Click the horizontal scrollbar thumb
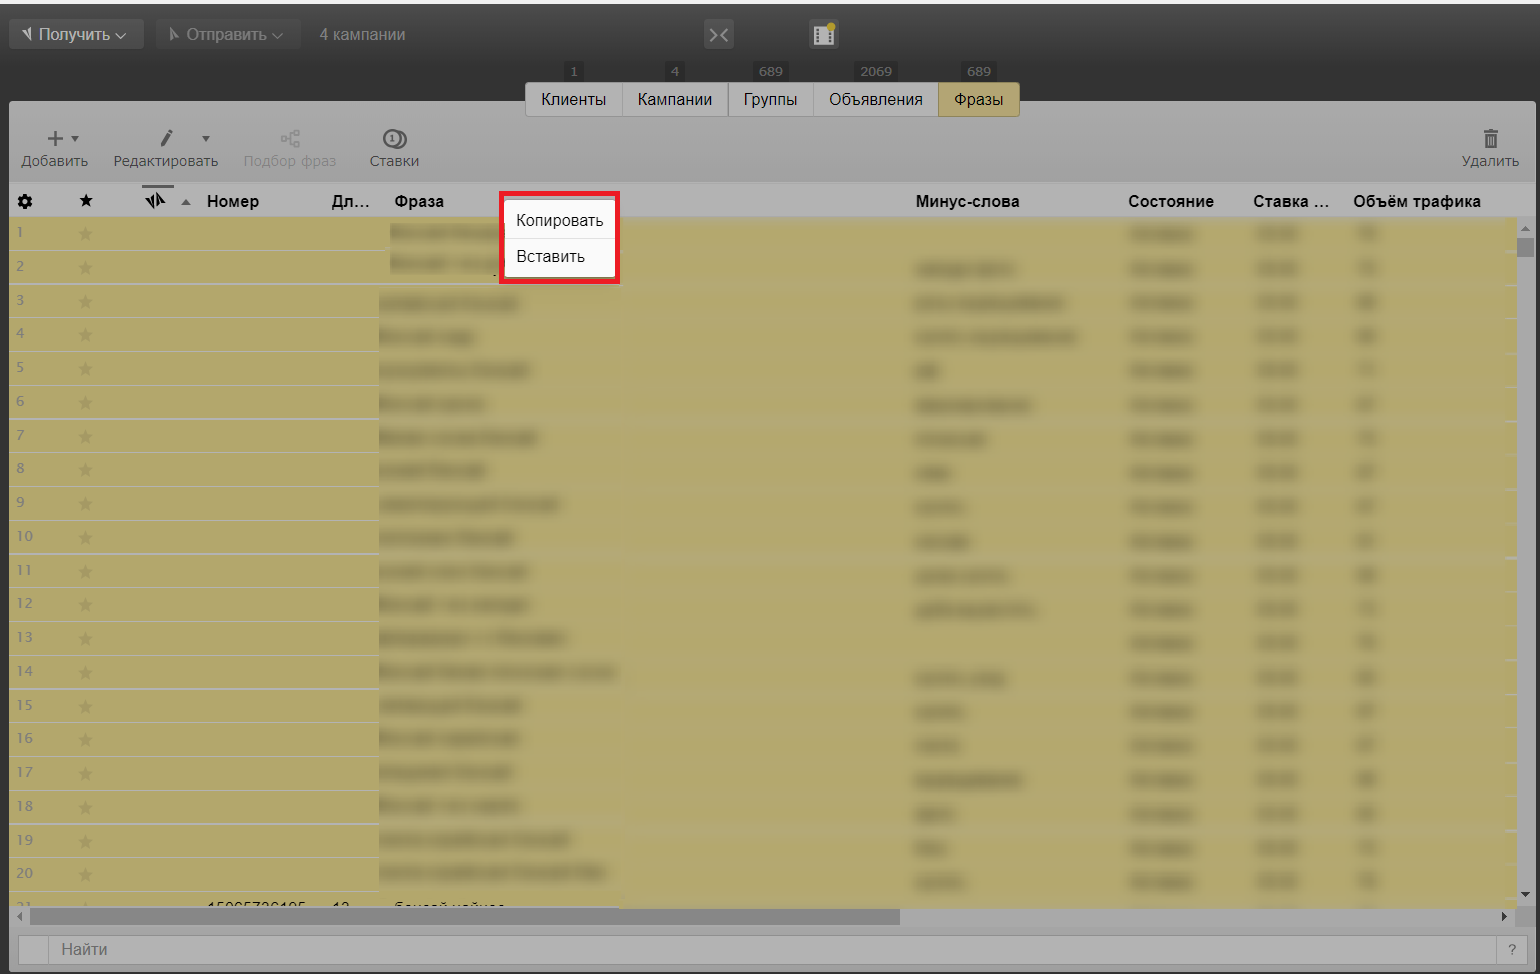Viewport: 1540px width, 976px height. pos(464,917)
